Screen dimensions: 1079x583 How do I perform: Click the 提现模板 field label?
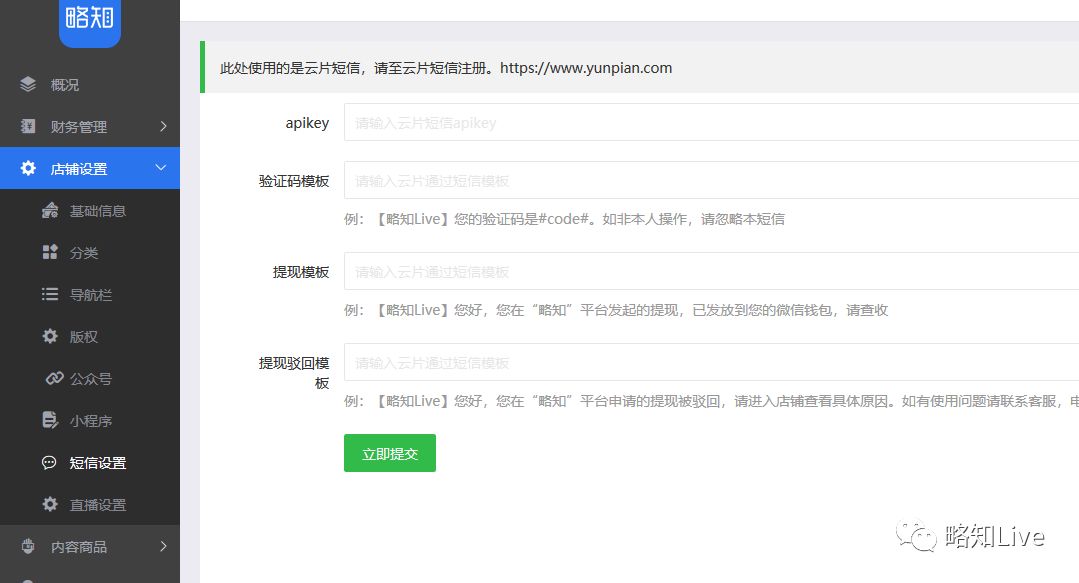click(x=301, y=271)
